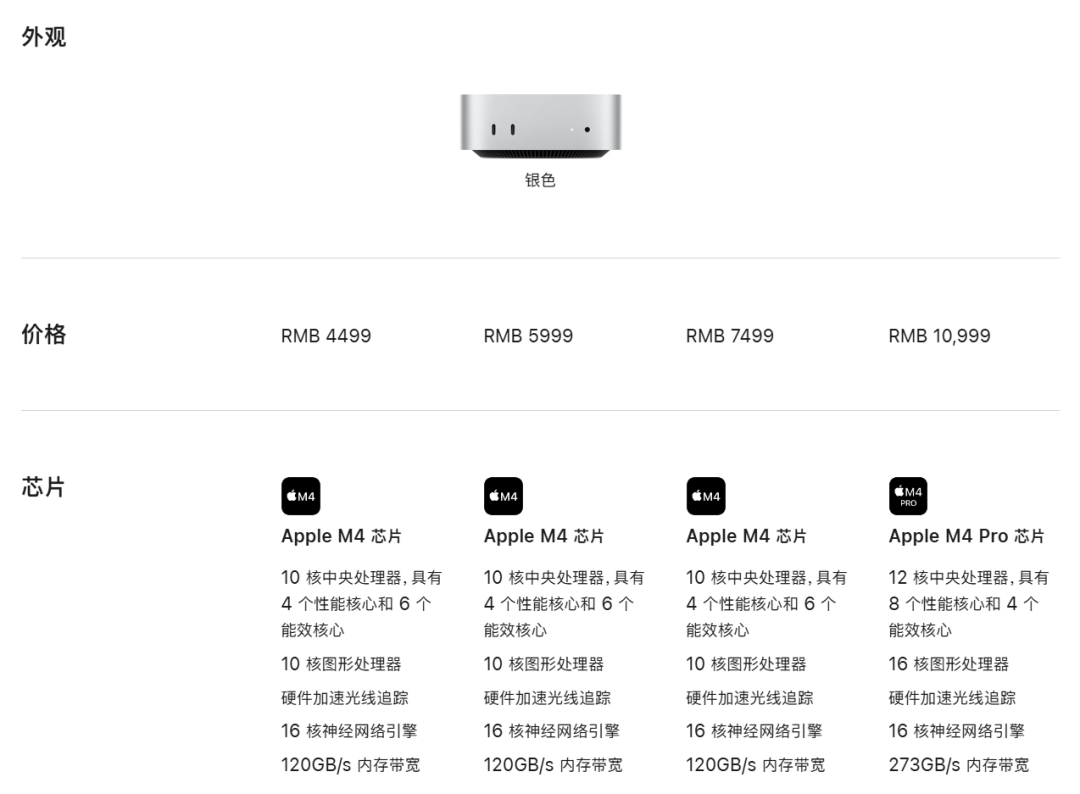Screen dimensions: 1080x794
Task: Click 16 核神经网络引擎 in M4 Pro column
Action: tap(957, 731)
